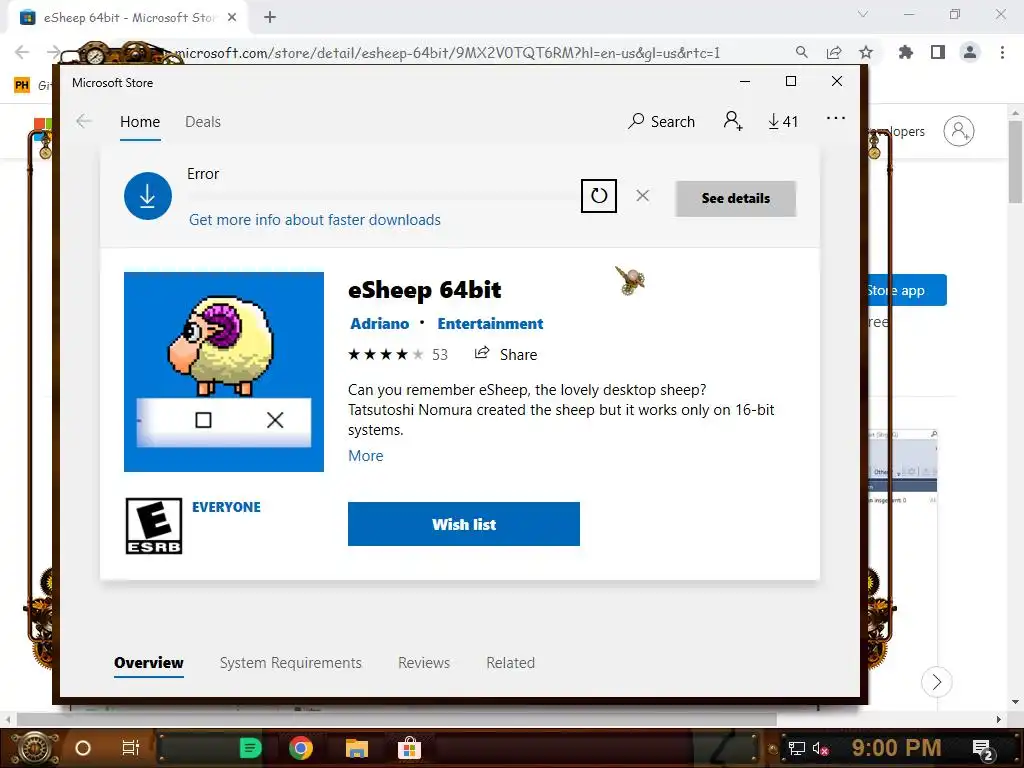
Task: Select the Overview tab
Action: [x=149, y=663]
